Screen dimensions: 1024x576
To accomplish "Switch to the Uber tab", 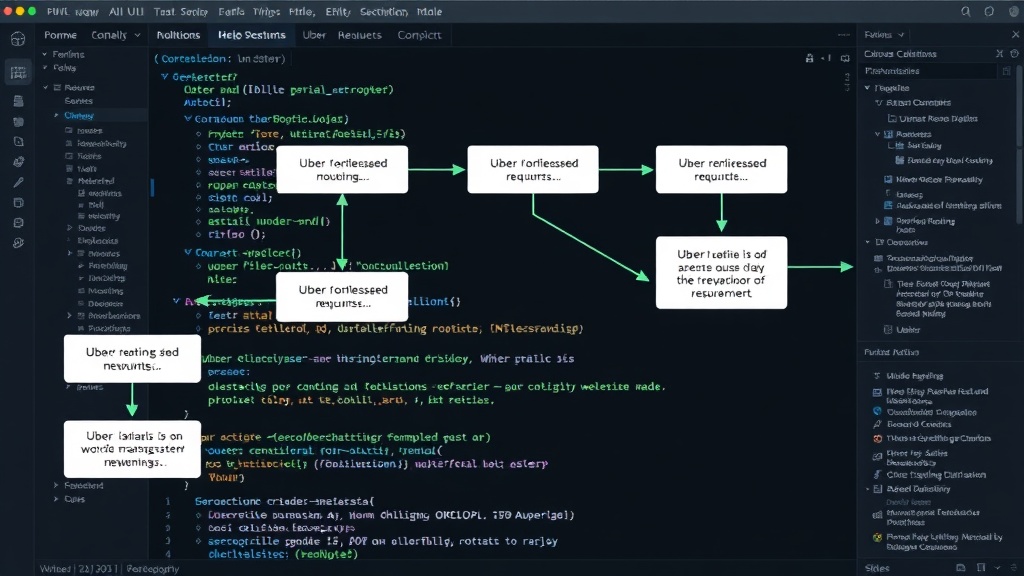I will tap(313, 35).
